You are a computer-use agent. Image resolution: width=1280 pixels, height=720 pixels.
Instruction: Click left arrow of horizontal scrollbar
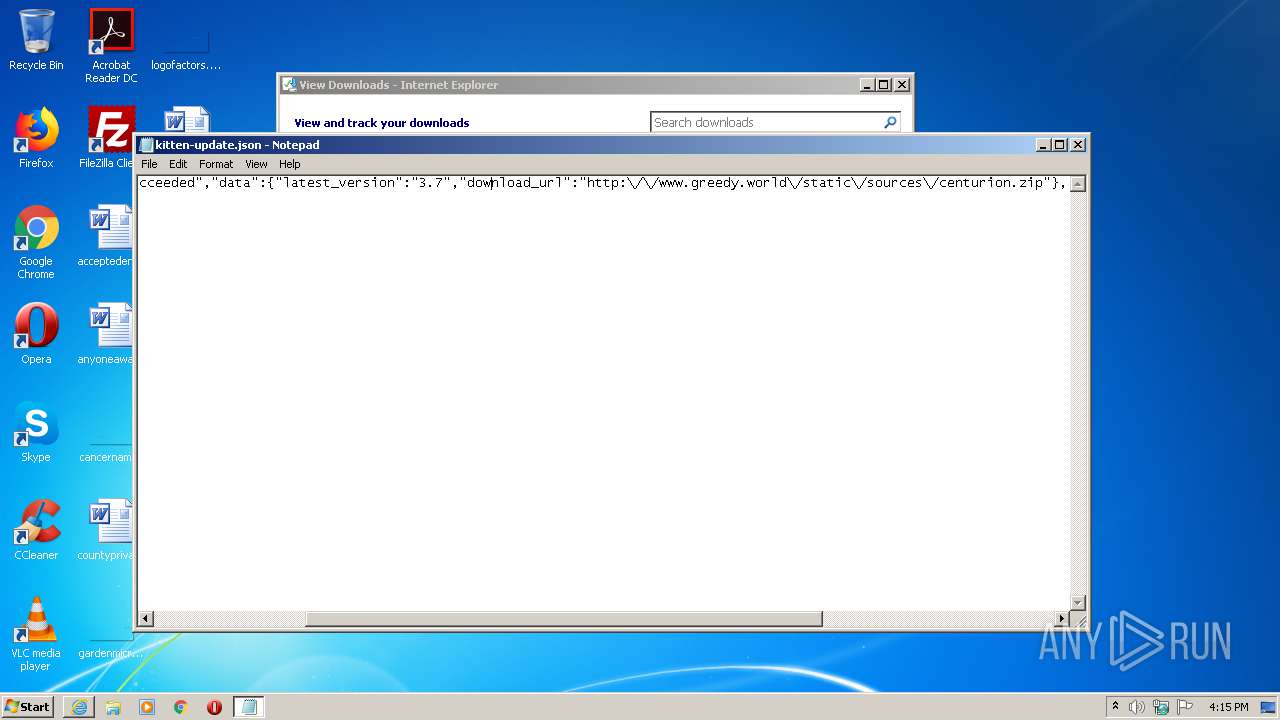pos(146,619)
